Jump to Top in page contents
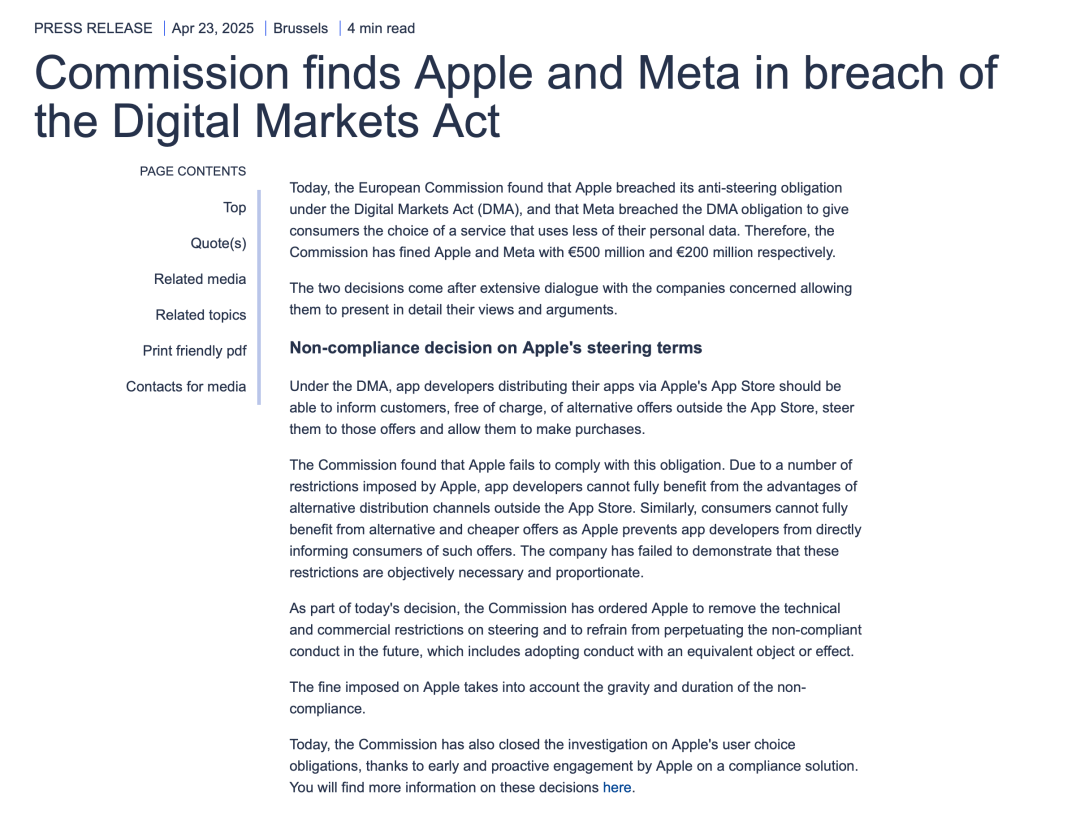Screen dimensions: 1080x816 coord(234,208)
